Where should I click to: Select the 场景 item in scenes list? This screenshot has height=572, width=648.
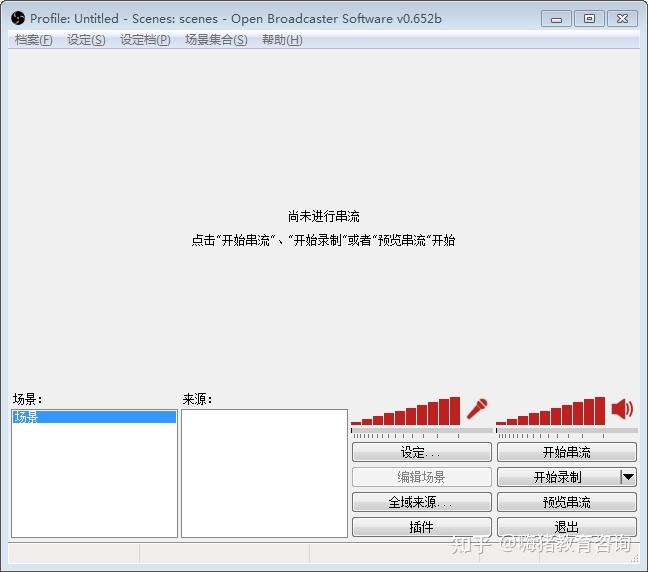pyautogui.click(x=94, y=417)
